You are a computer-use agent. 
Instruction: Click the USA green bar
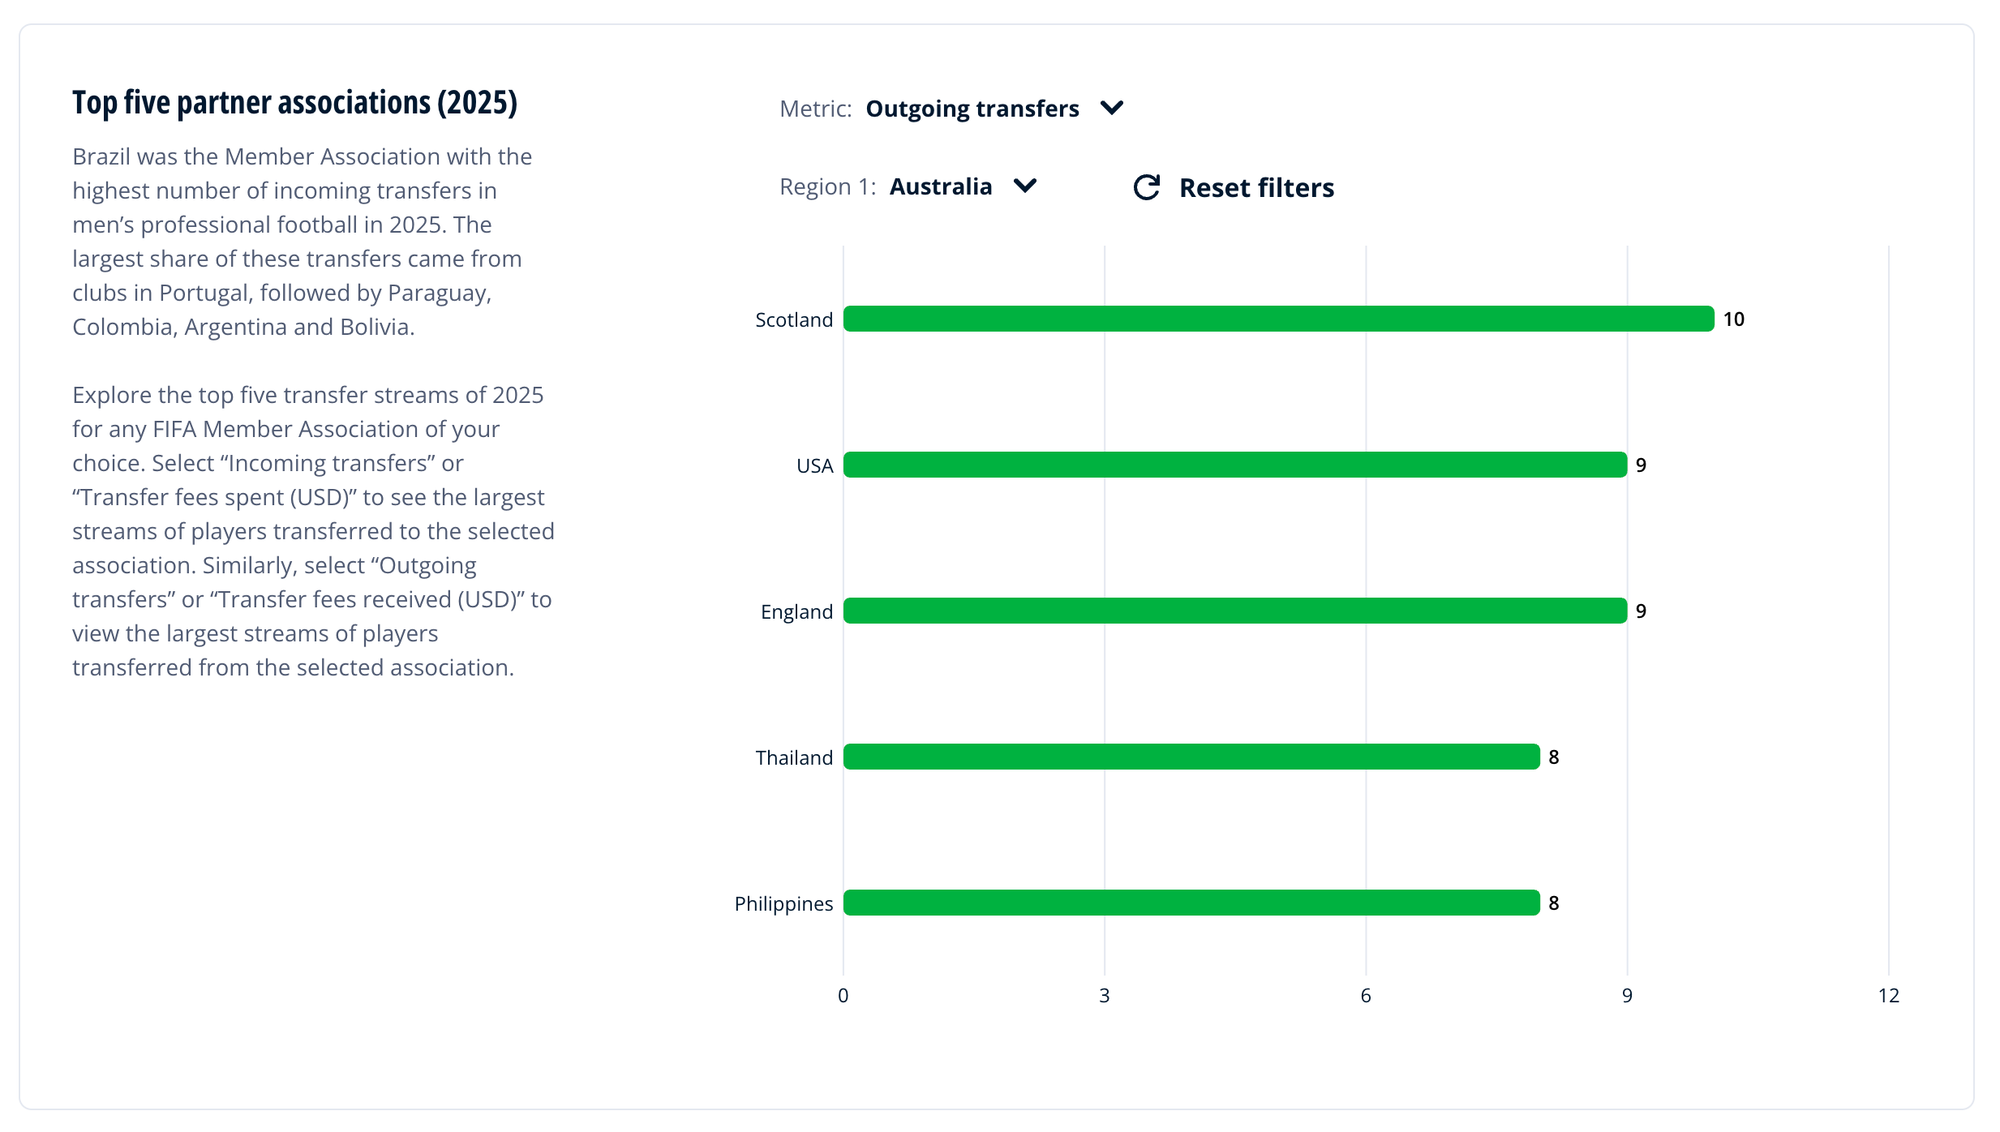point(1234,465)
